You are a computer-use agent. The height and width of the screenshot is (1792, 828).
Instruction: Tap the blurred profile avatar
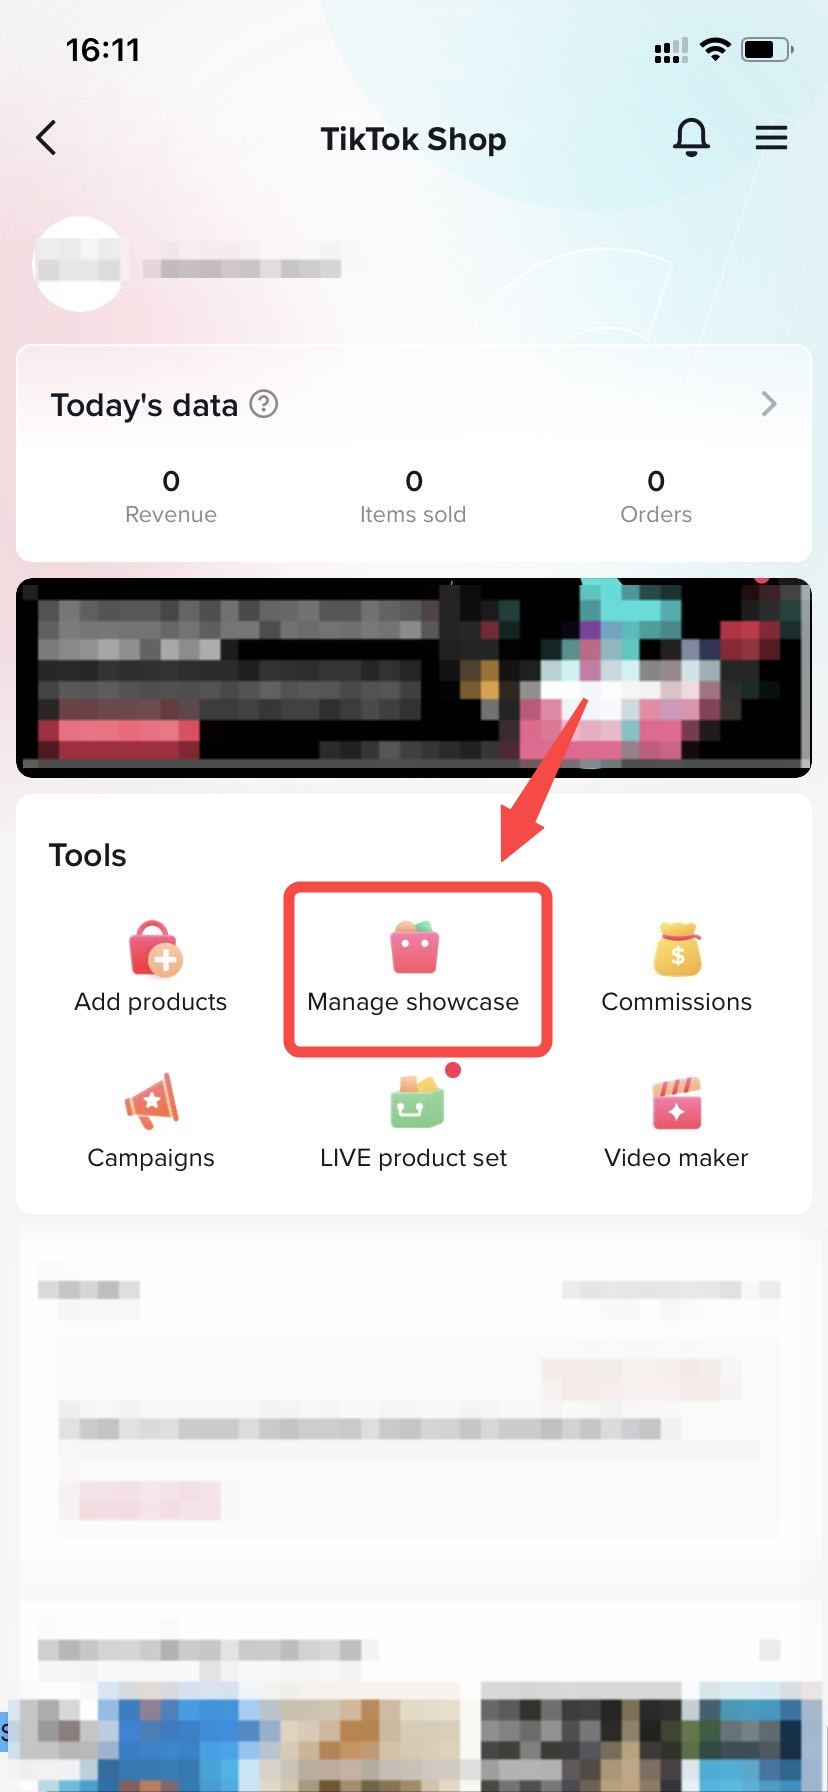[x=80, y=264]
